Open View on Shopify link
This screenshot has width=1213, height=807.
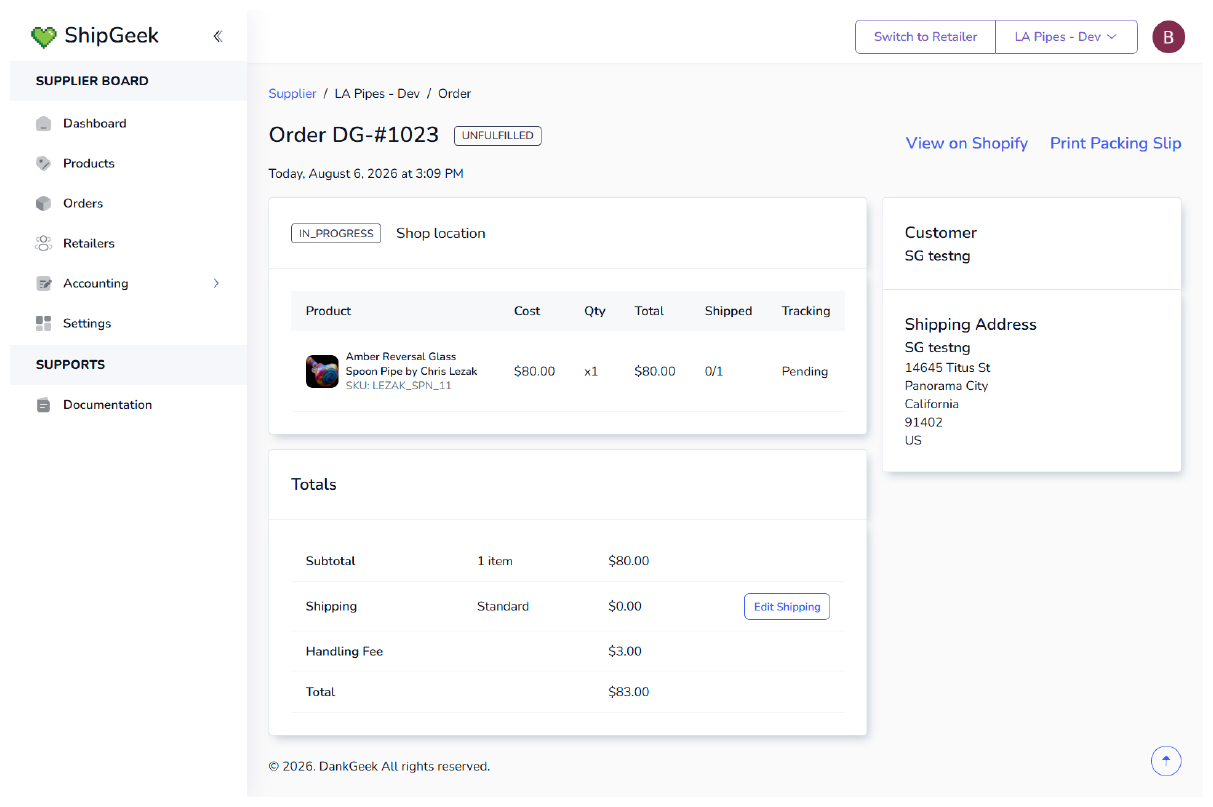point(966,143)
